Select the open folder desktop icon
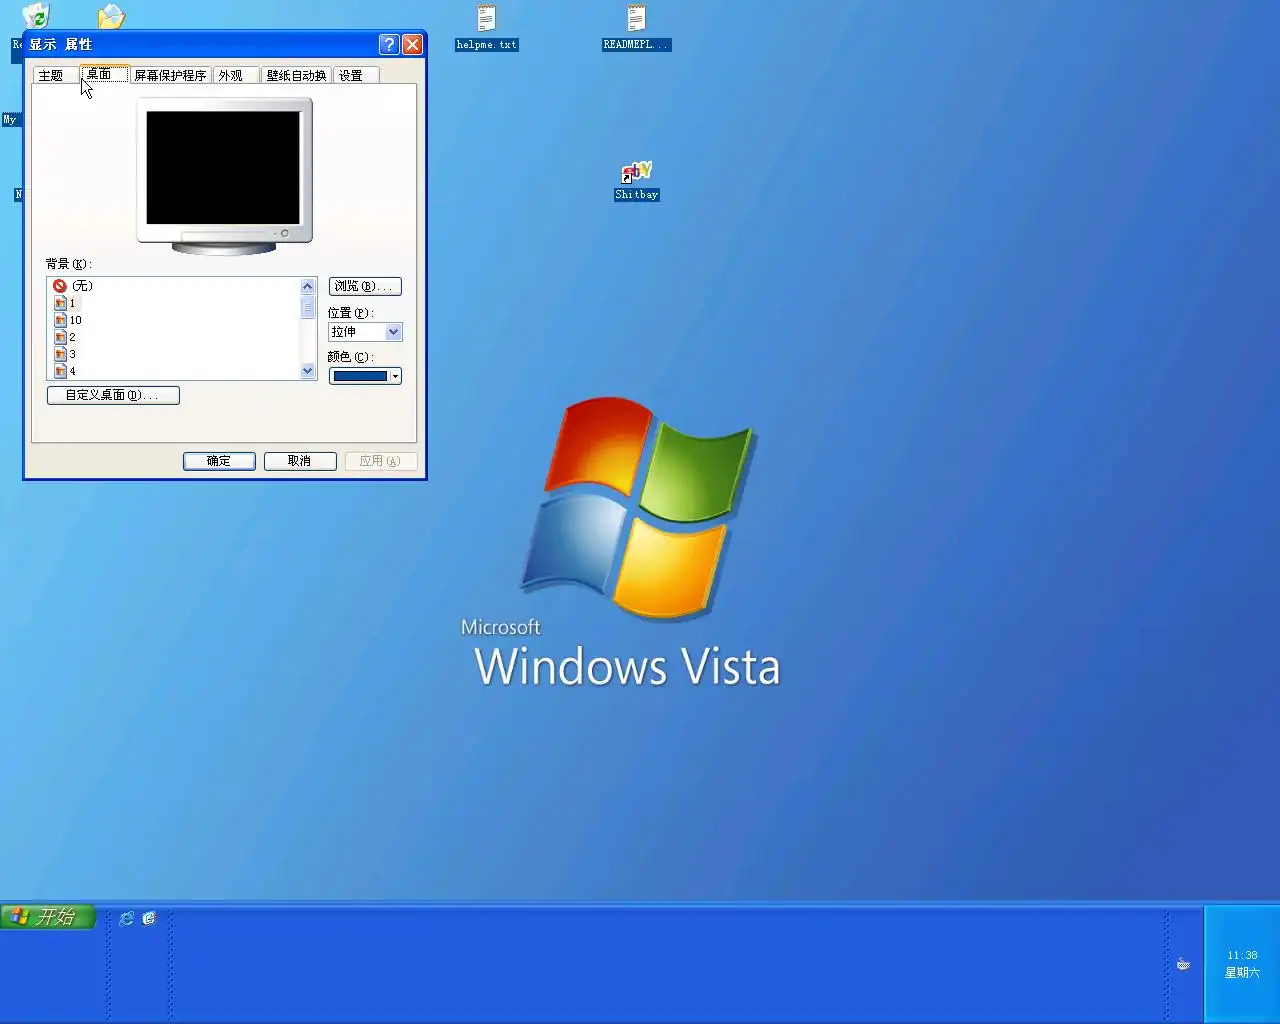 [111, 16]
